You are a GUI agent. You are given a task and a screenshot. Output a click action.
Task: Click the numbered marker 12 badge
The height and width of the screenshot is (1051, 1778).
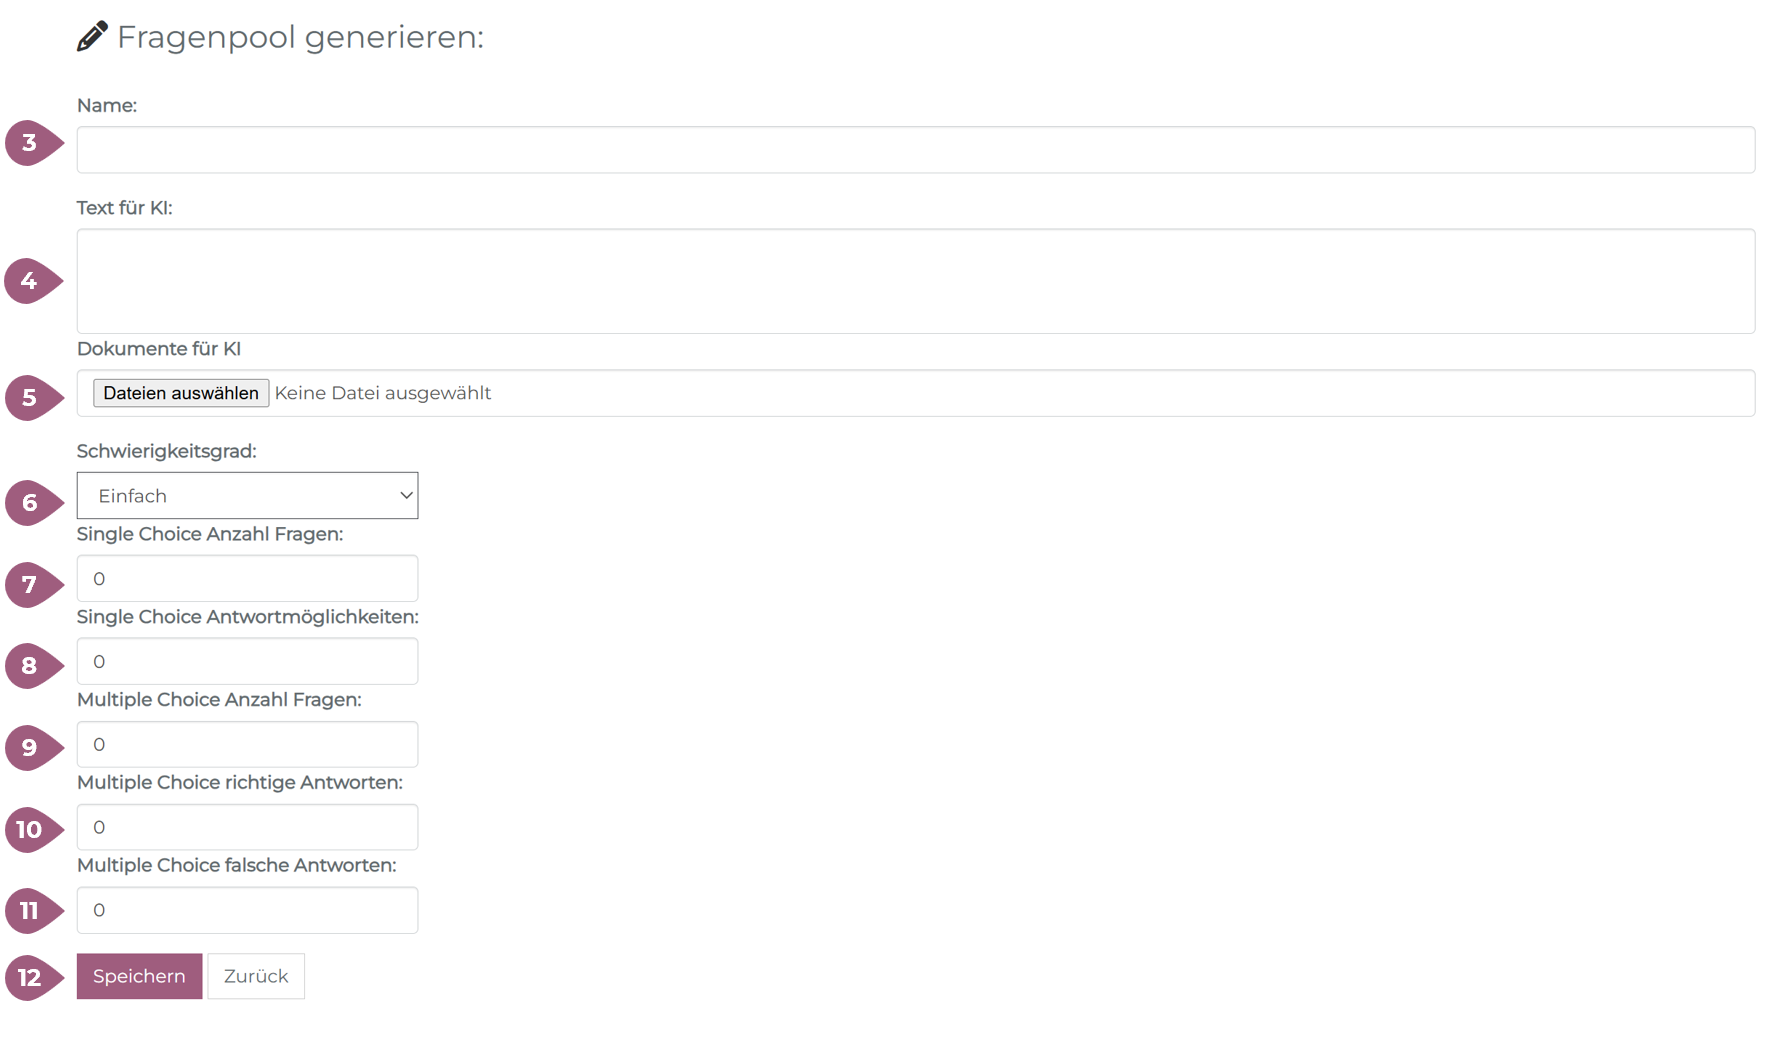point(31,977)
